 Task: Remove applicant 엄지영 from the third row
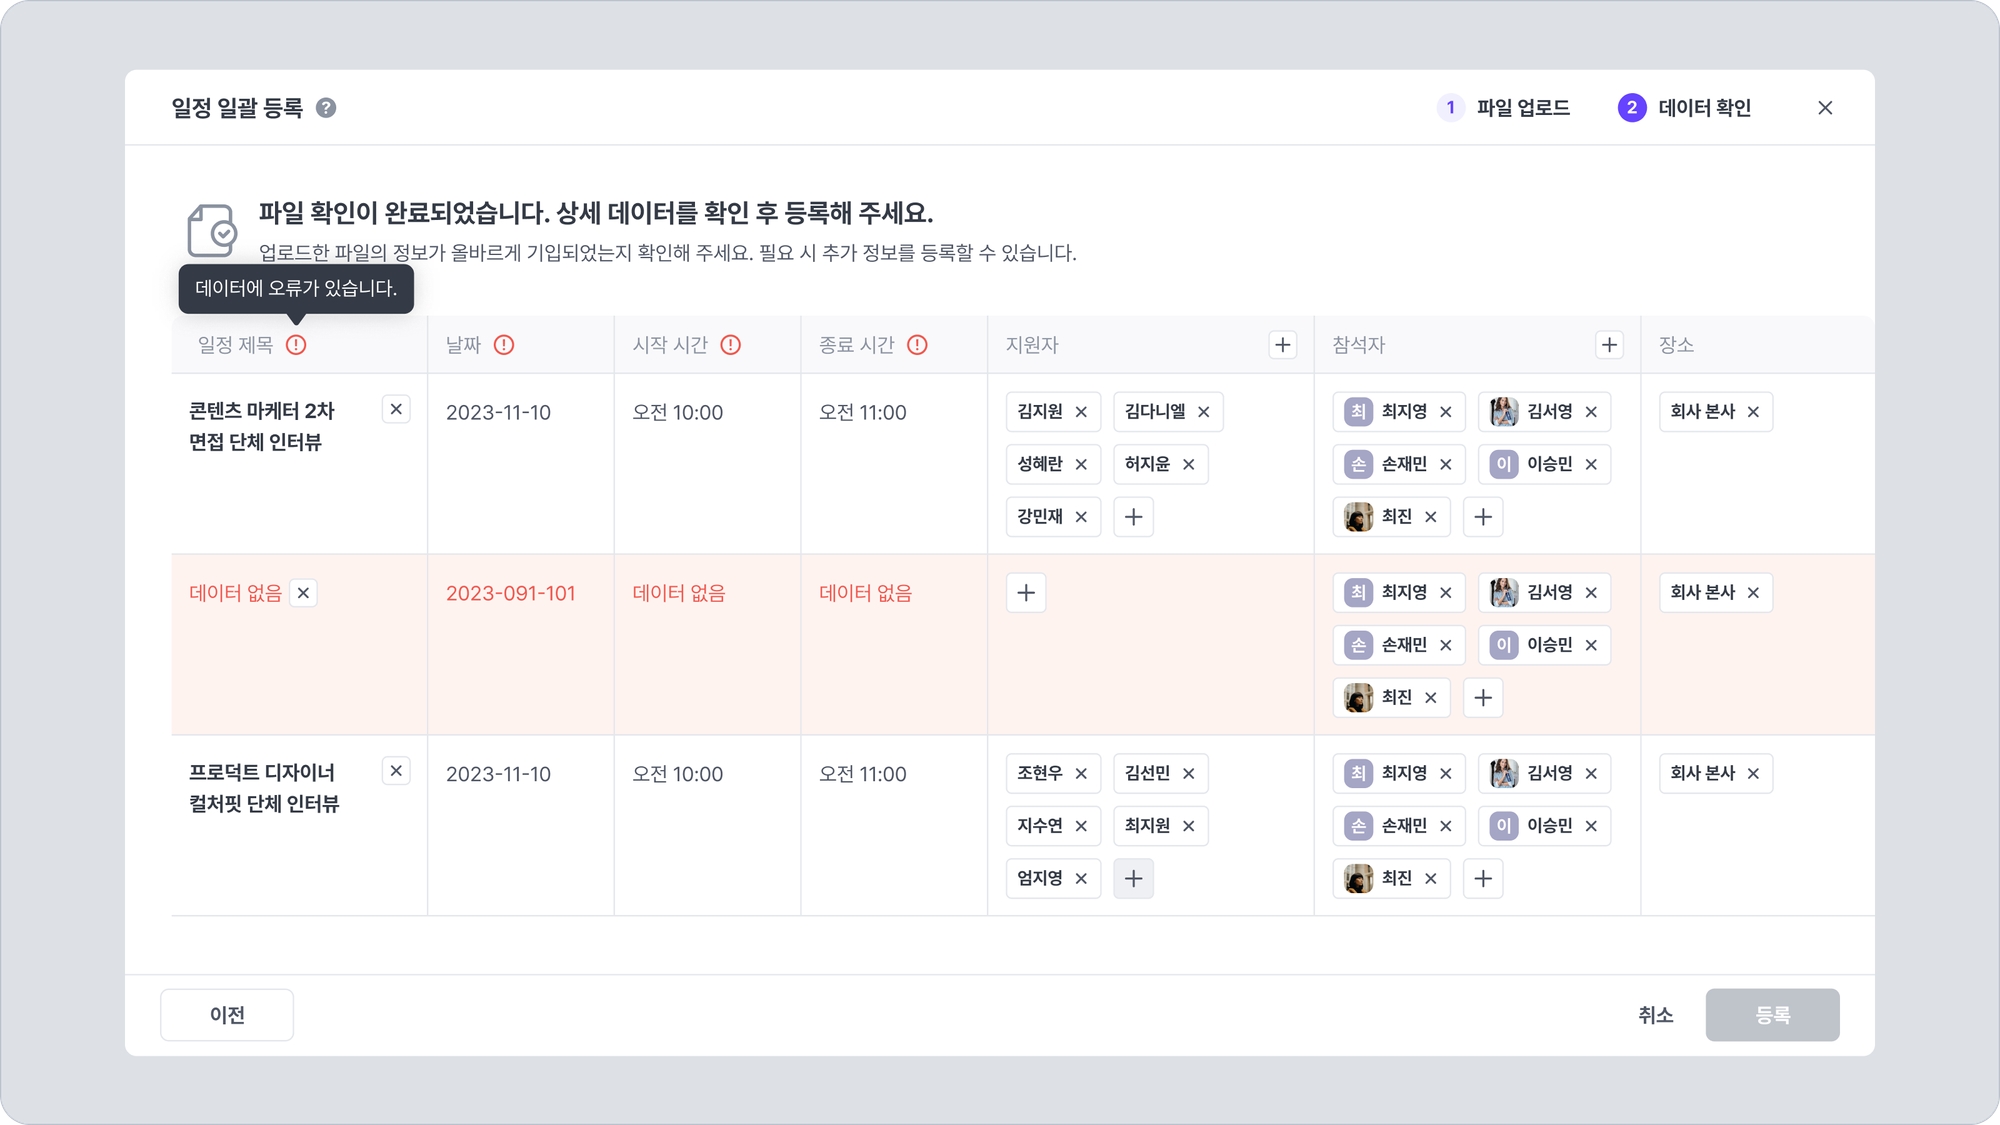point(1081,879)
